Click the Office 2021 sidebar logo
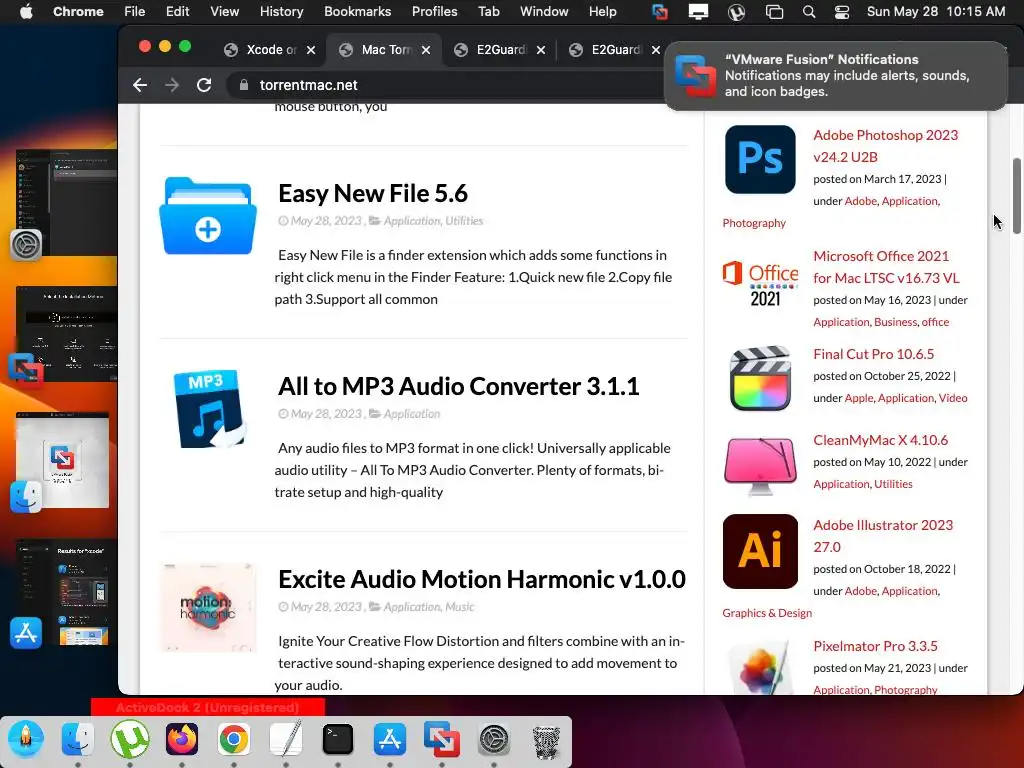Image resolution: width=1024 pixels, height=768 pixels. click(x=760, y=283)
